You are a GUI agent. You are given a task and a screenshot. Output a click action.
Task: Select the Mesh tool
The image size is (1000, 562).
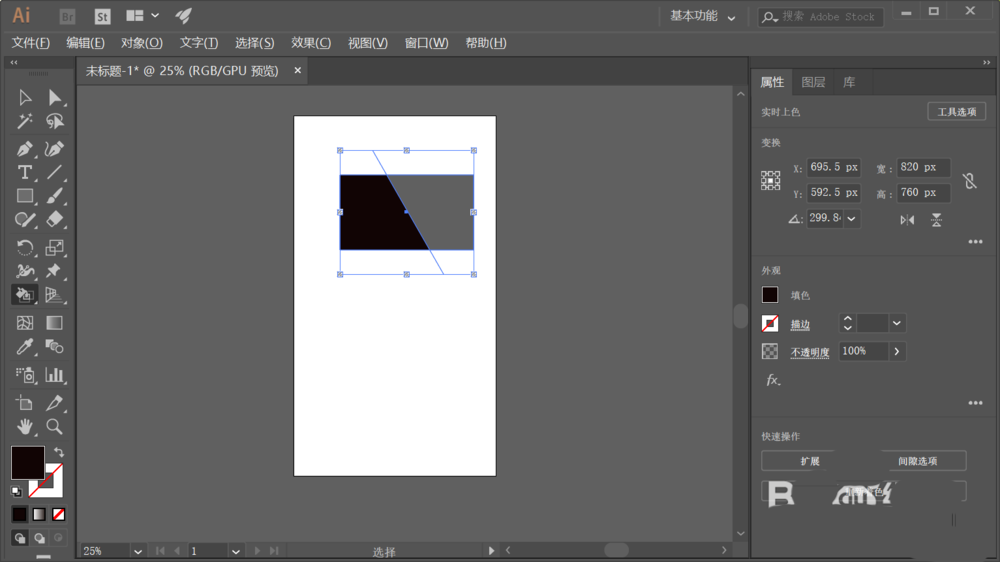coord(25,323)
